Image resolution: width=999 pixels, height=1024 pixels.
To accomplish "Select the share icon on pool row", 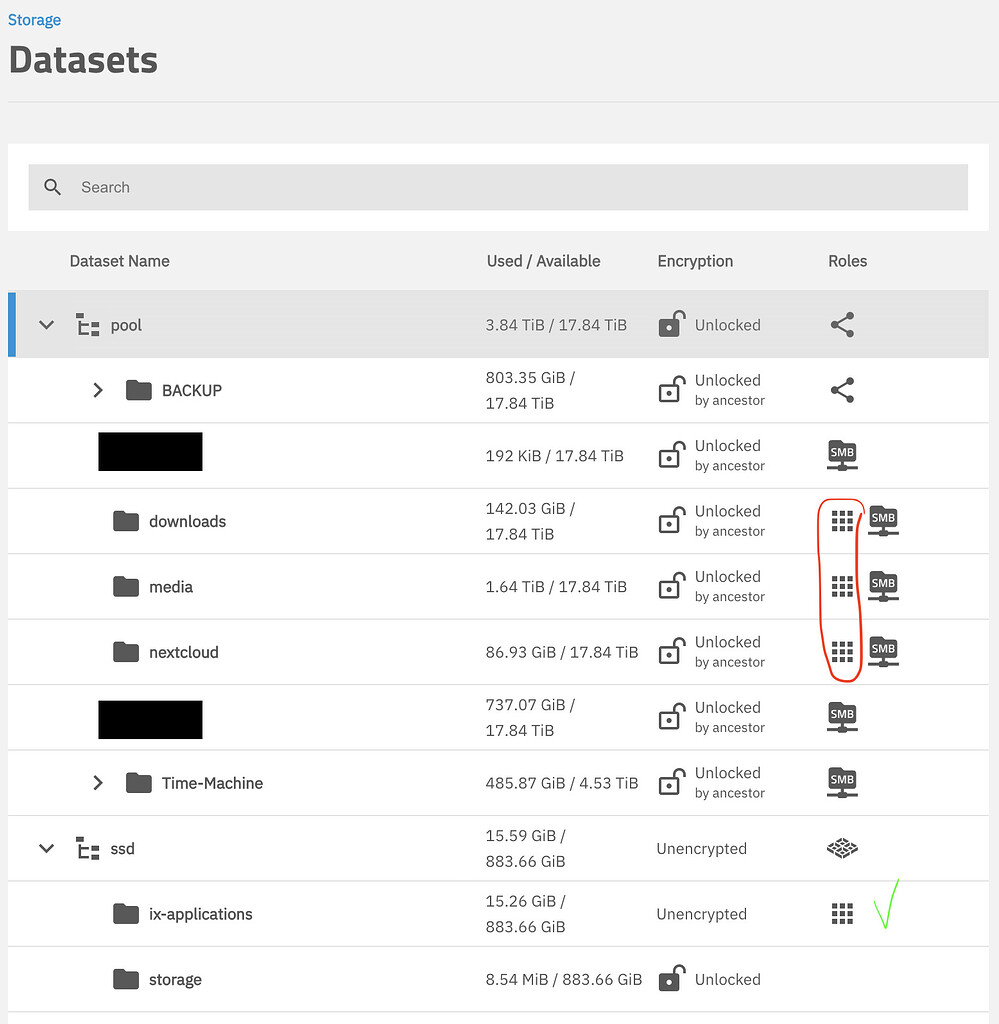I will [841, 324].
